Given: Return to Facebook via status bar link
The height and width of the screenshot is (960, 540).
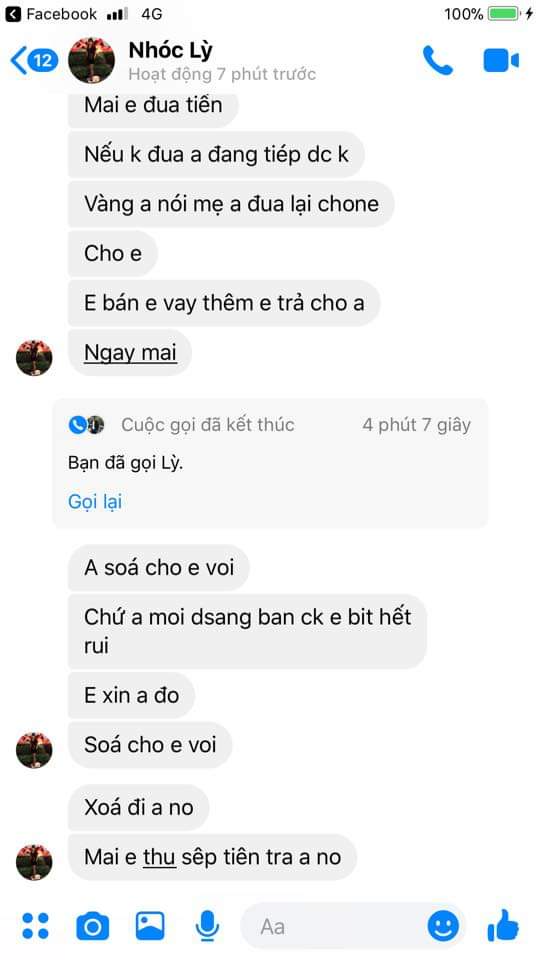Looking at the screenshot, I should pos(50,13).
